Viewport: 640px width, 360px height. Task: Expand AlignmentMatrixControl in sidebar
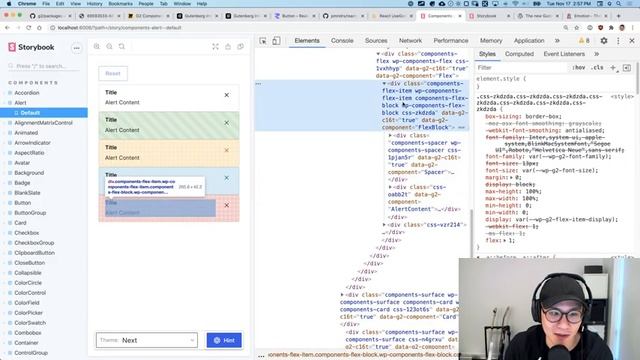coord(43,123)
